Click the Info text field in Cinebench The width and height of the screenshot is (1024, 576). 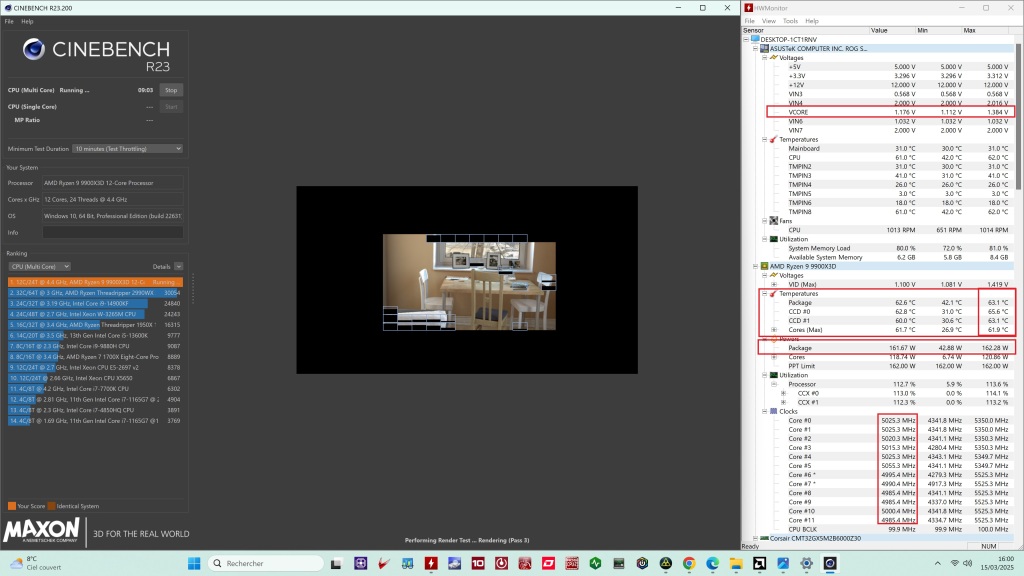tap(113, 232)
